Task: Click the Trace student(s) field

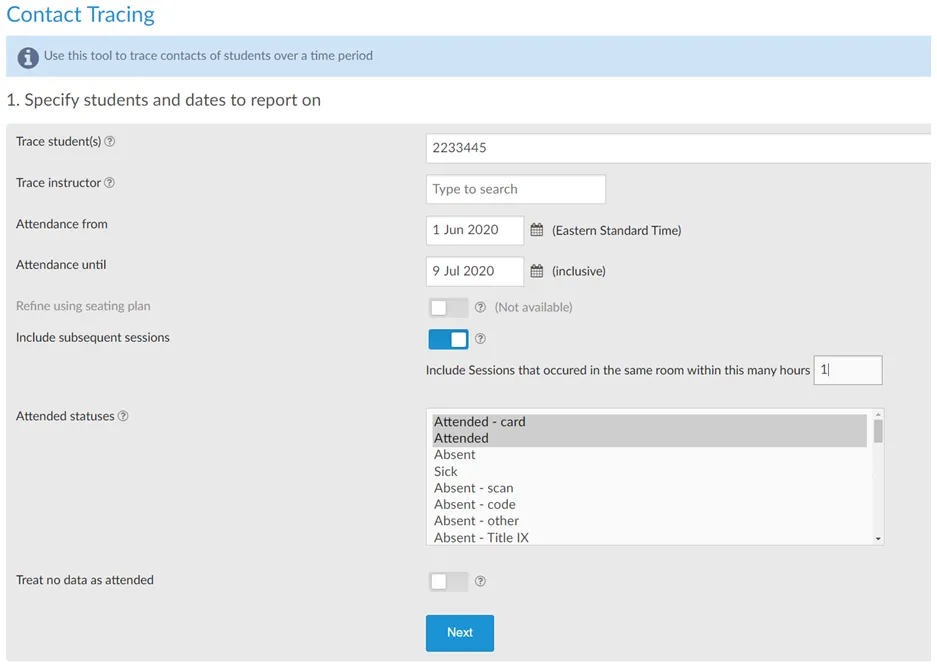Action: point(678,148)
